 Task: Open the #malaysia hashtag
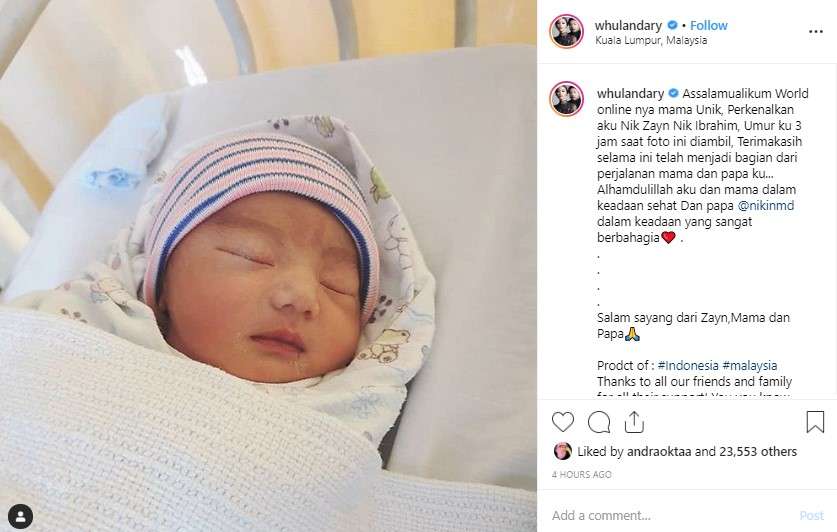pos(749,366)
